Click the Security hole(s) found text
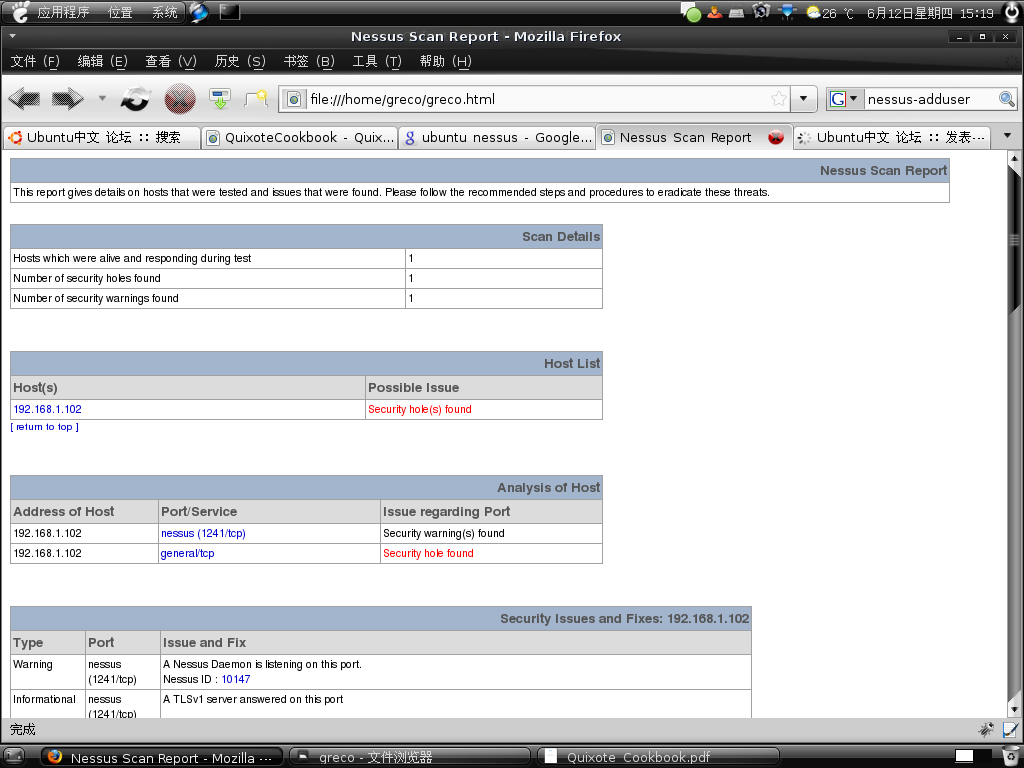Image resolution: width=1024 pixels, height=768 pixels. click(x=420, y=409)
